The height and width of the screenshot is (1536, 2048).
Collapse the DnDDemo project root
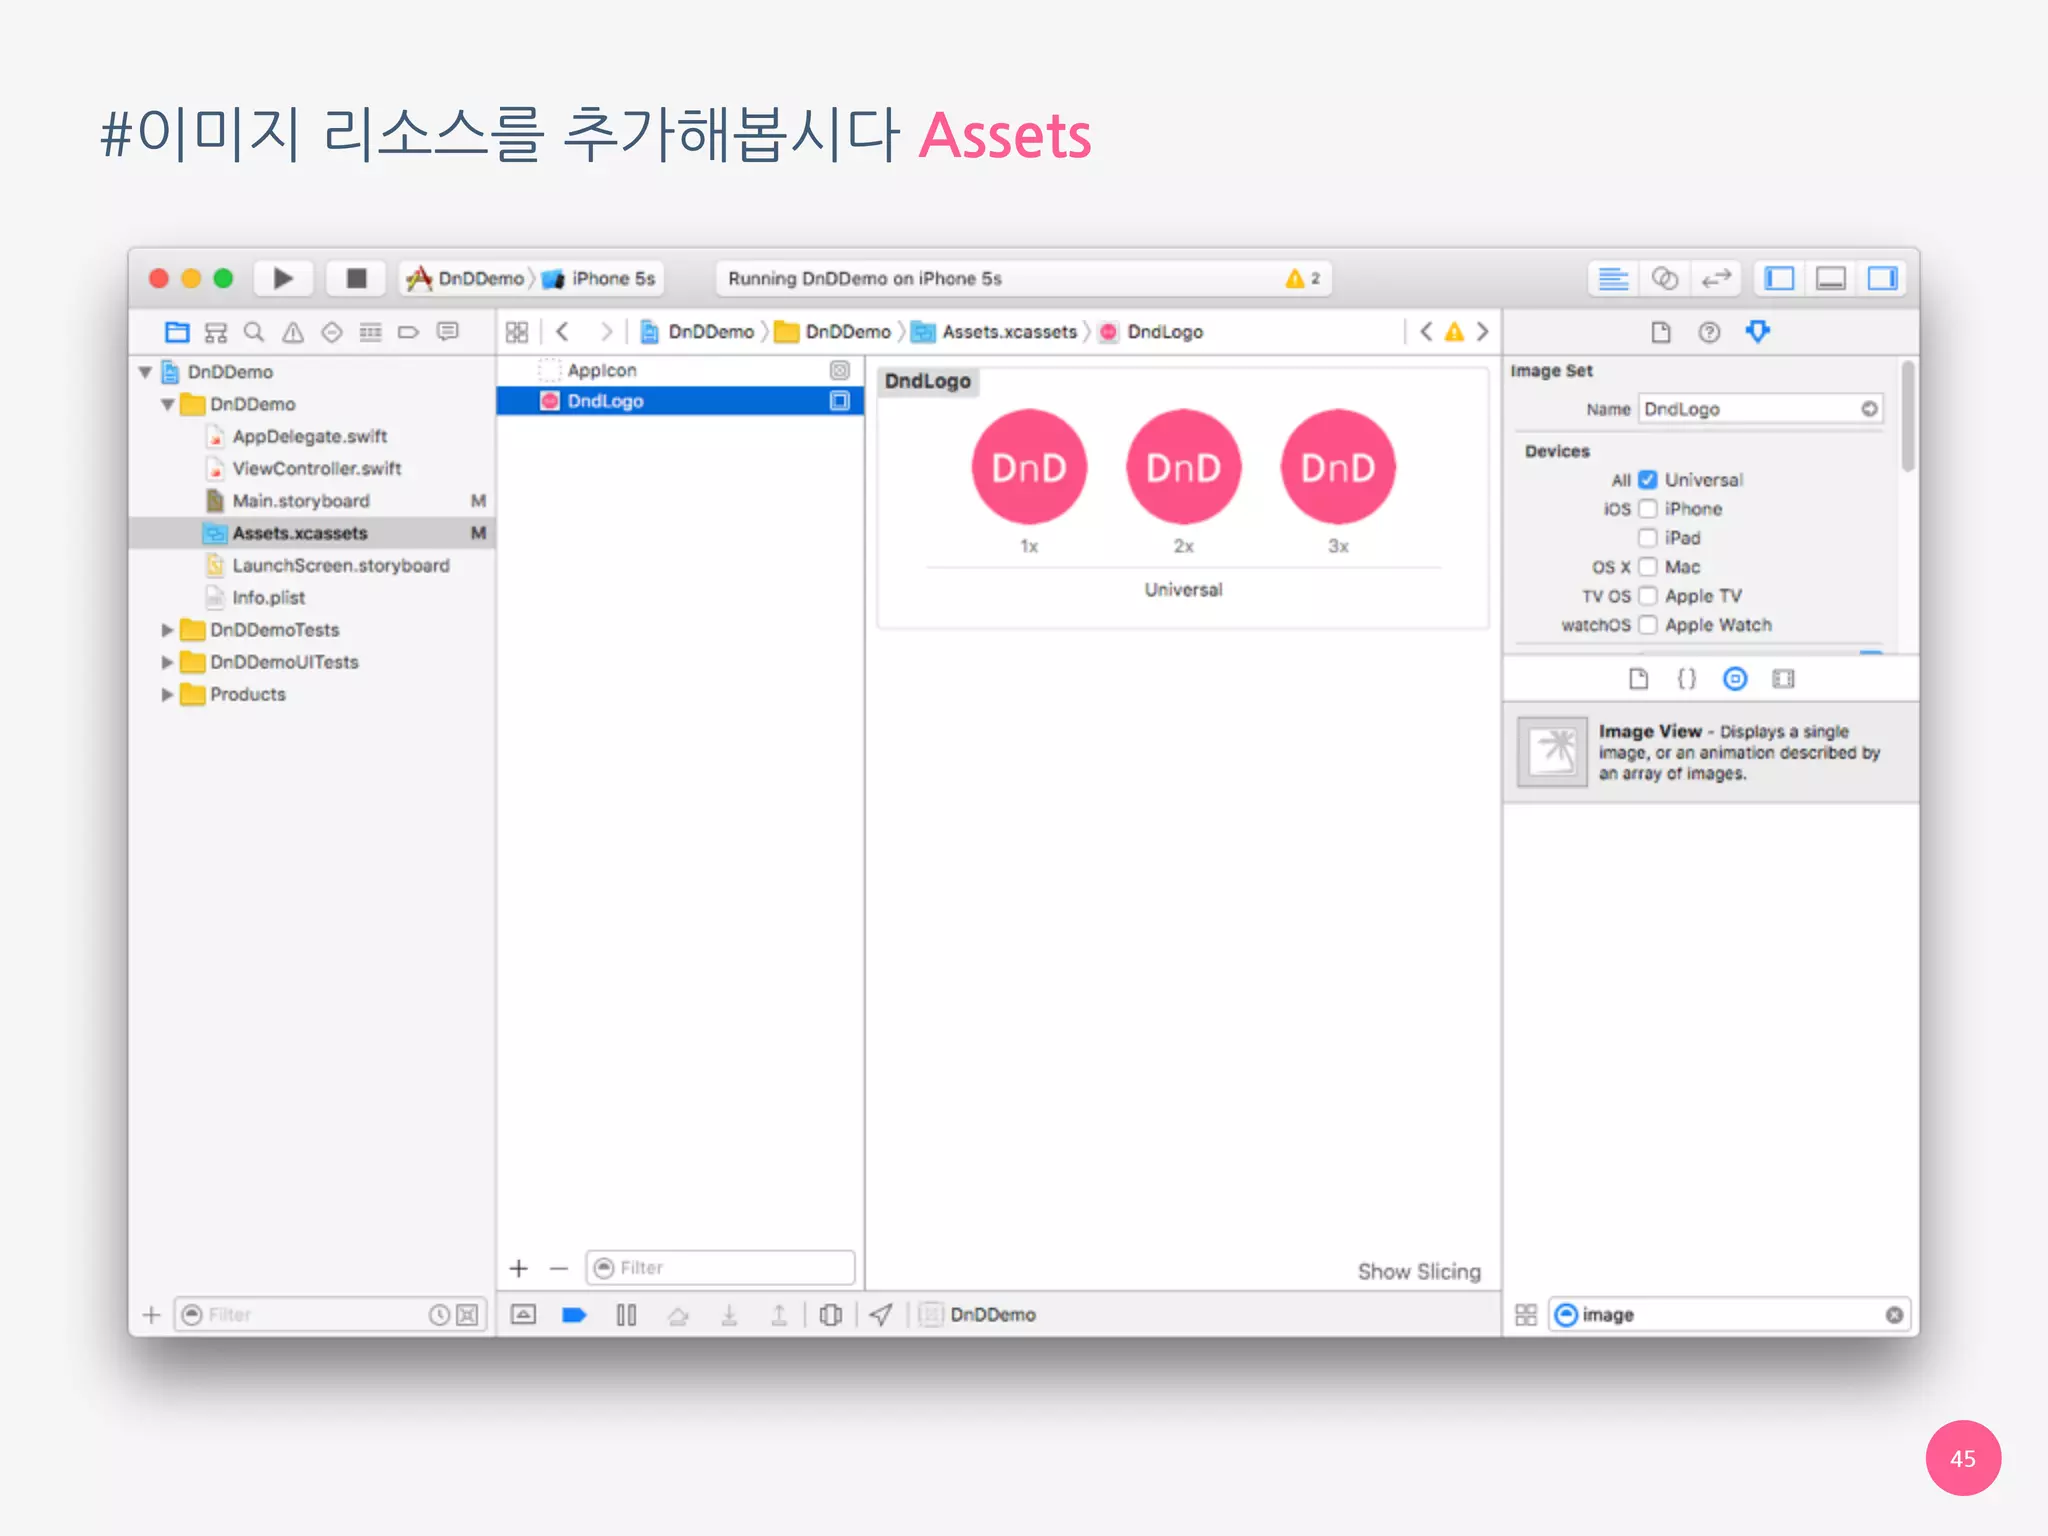tap(145, 372)
